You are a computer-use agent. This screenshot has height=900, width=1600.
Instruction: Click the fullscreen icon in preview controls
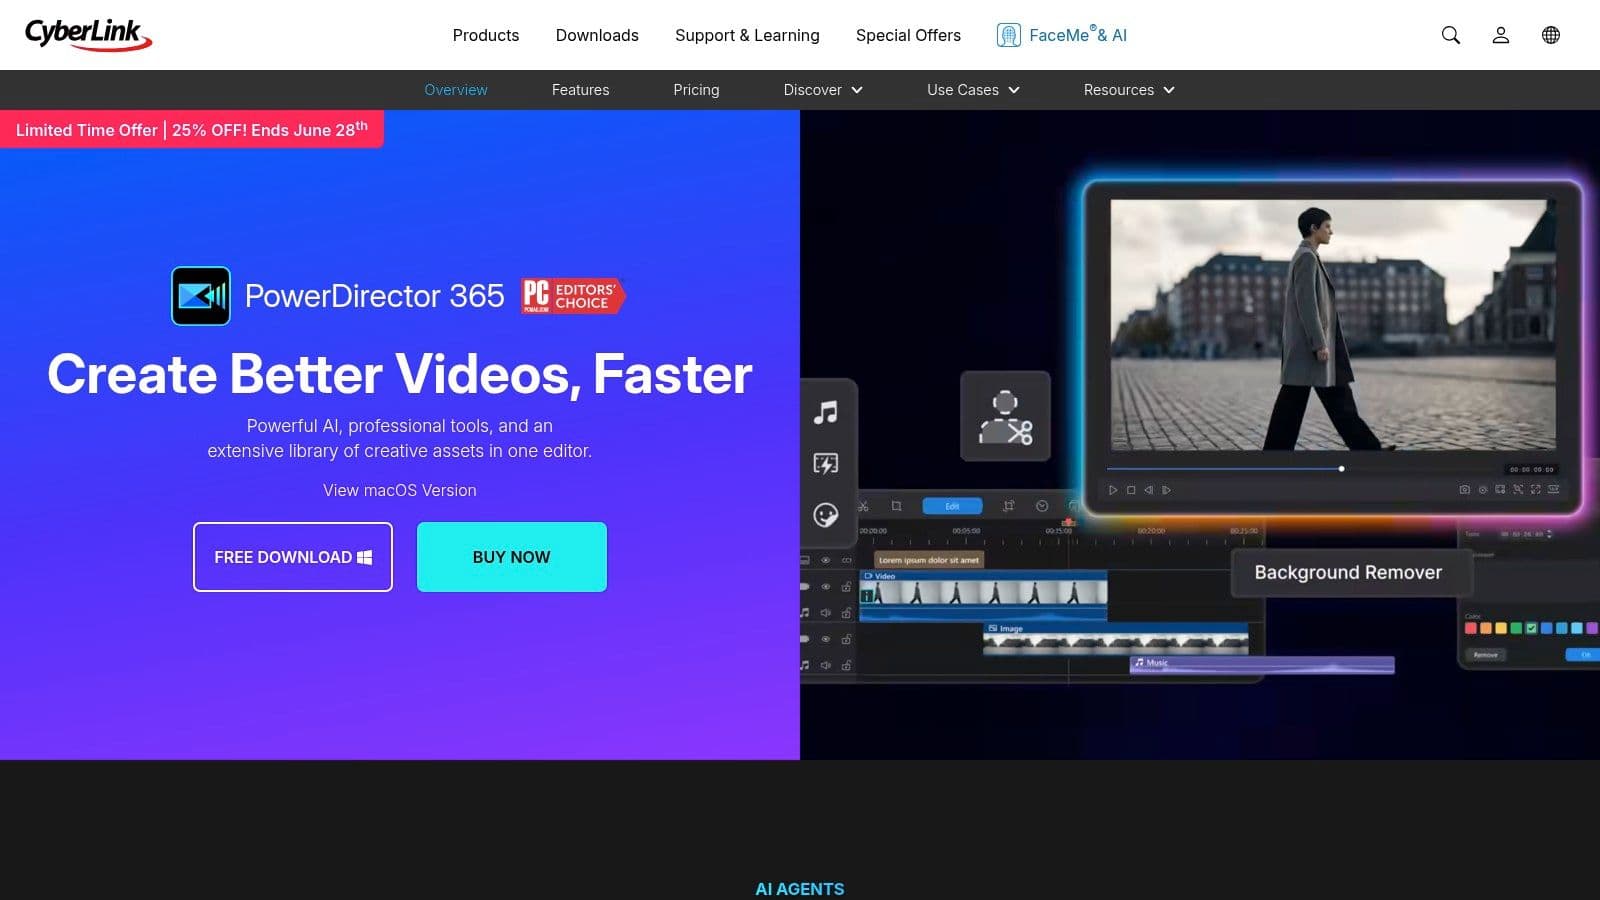(x=1535, y=489)
